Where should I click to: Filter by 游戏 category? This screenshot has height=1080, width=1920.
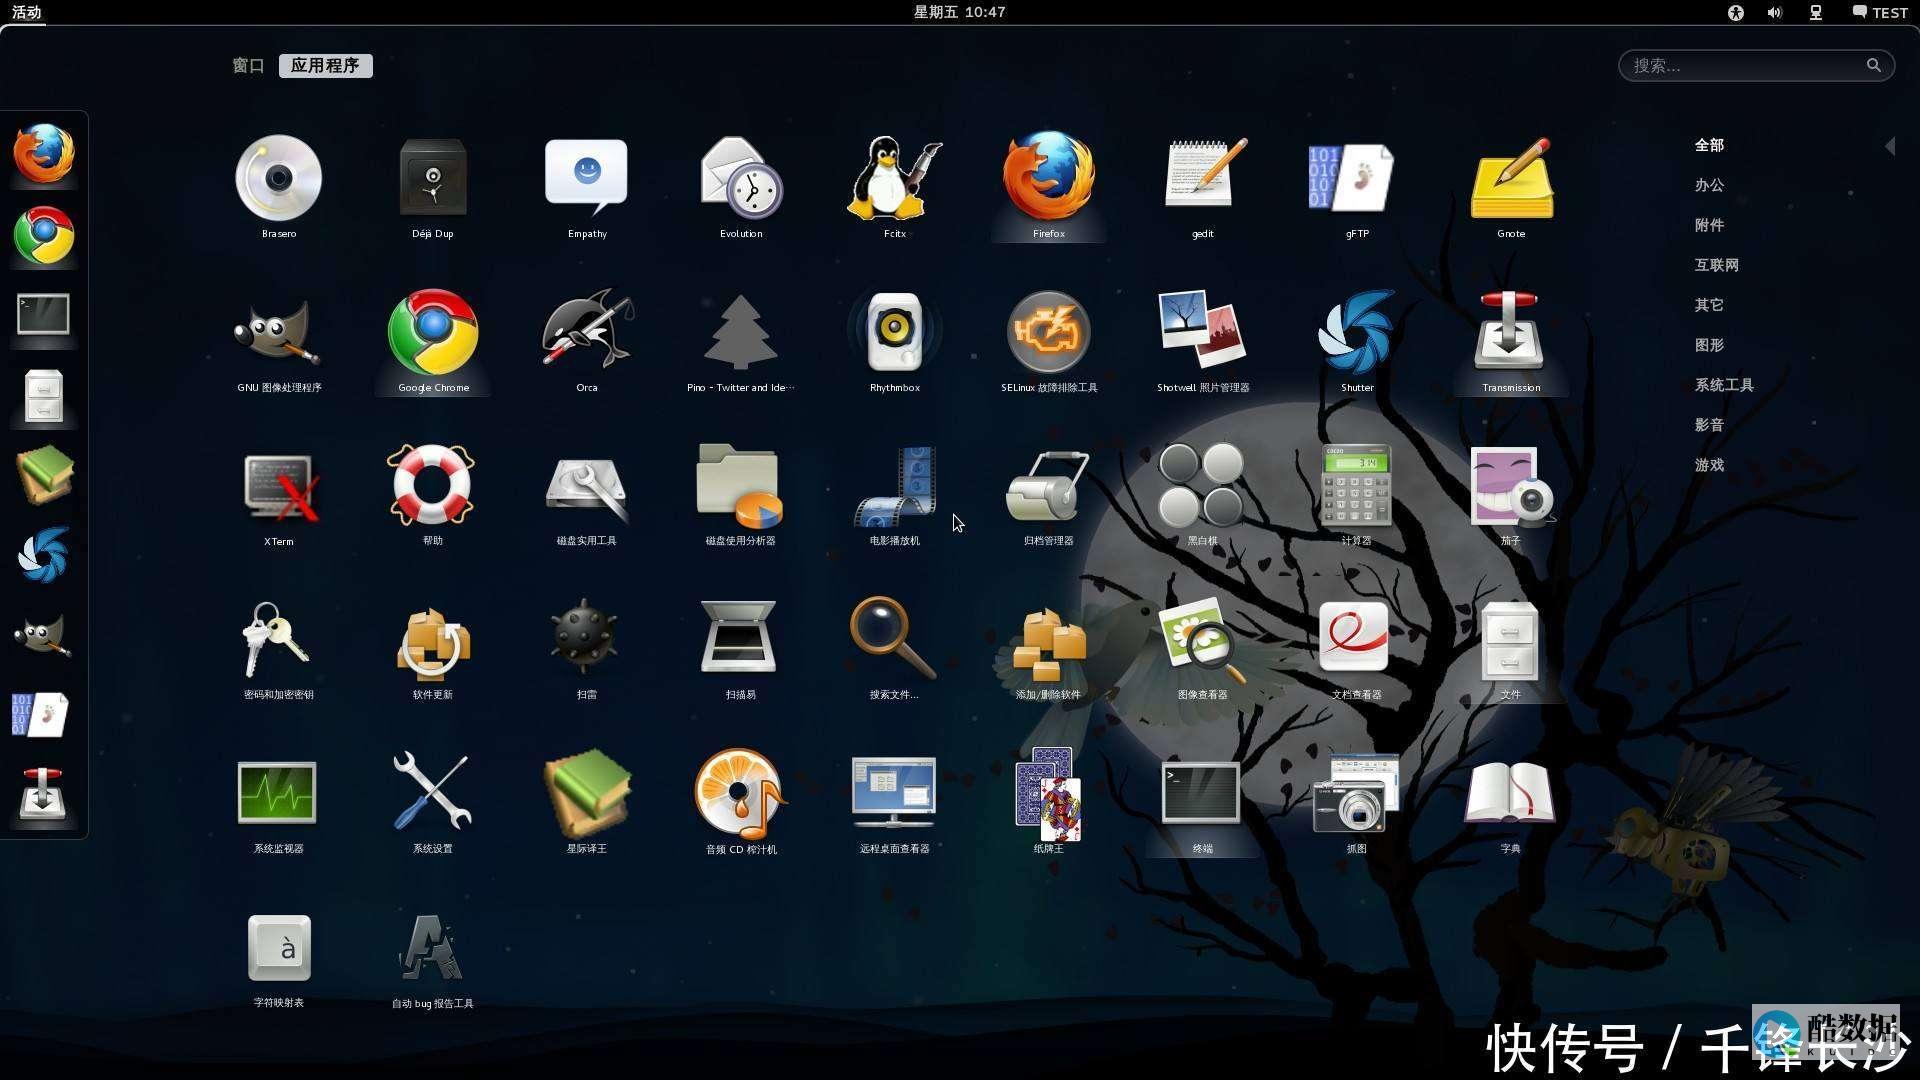point(1709,465)
